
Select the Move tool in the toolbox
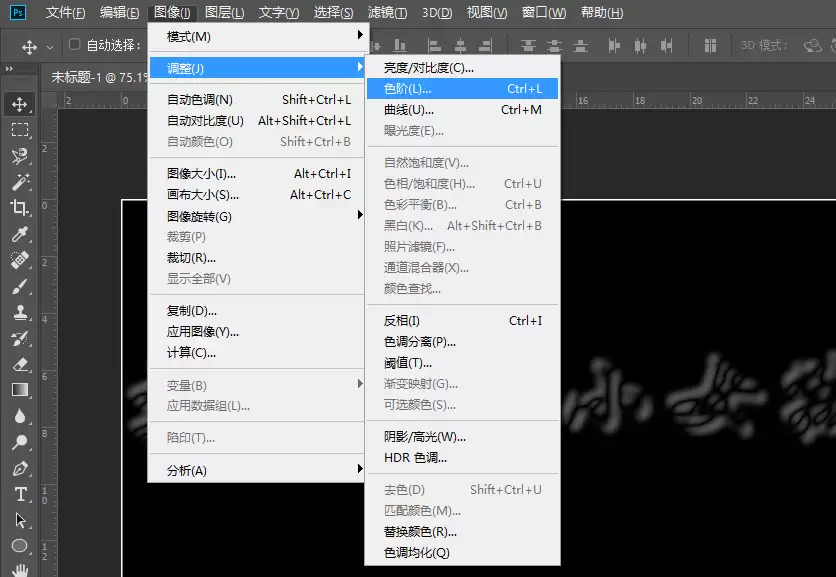click(x=20, y=104)
